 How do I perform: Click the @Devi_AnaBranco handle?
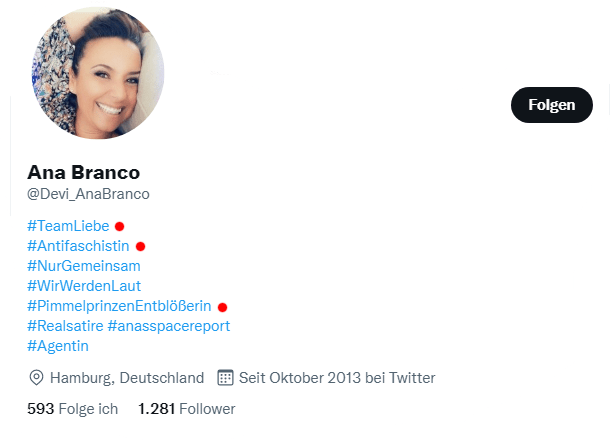pos(88,194)
